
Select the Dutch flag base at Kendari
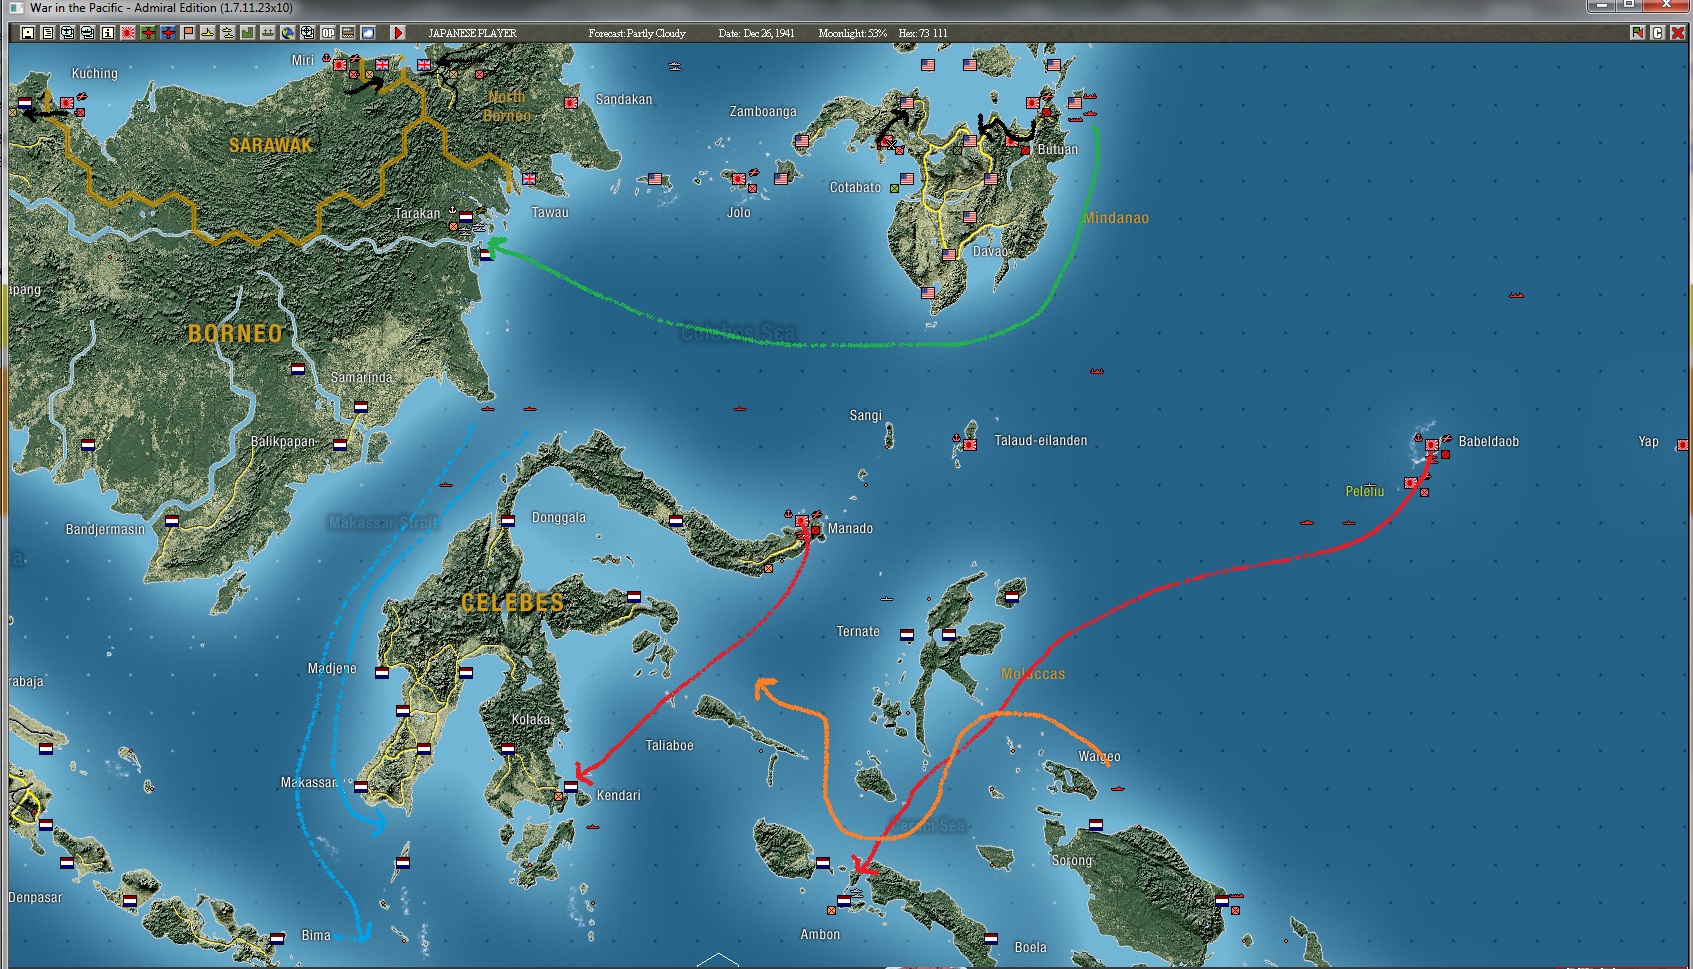[x=570, y=787]
